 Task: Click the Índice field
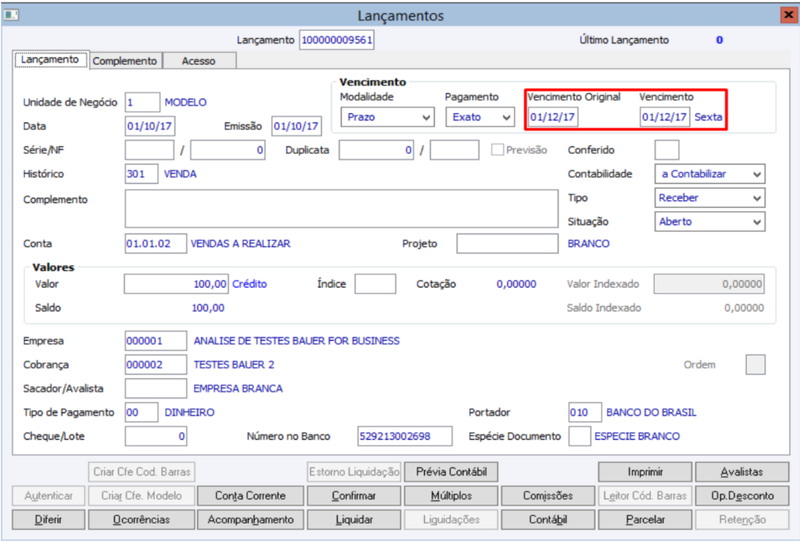pyautogui.click(x=375, y=284)
